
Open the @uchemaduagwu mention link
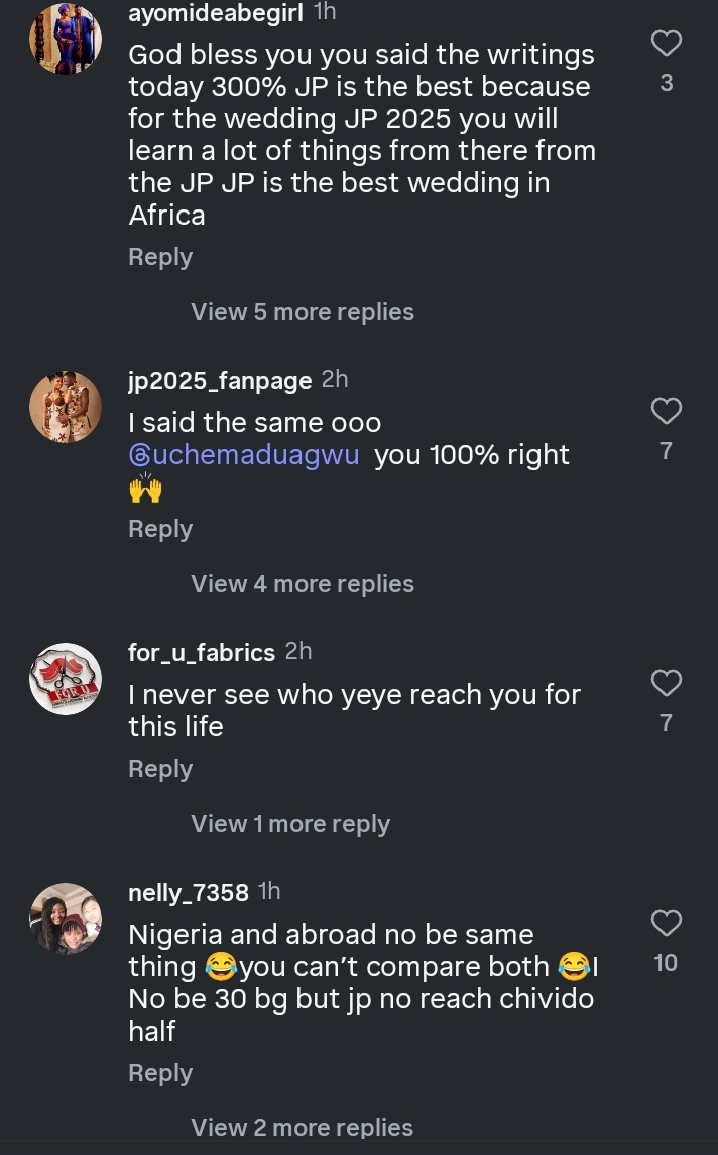244,454
